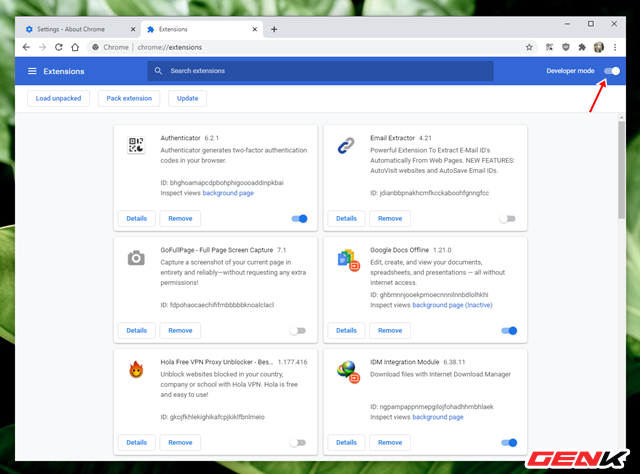Click the search magnifier icon
Image resolution: width=640 pixels, height=474 pixels.
point(158,71)
